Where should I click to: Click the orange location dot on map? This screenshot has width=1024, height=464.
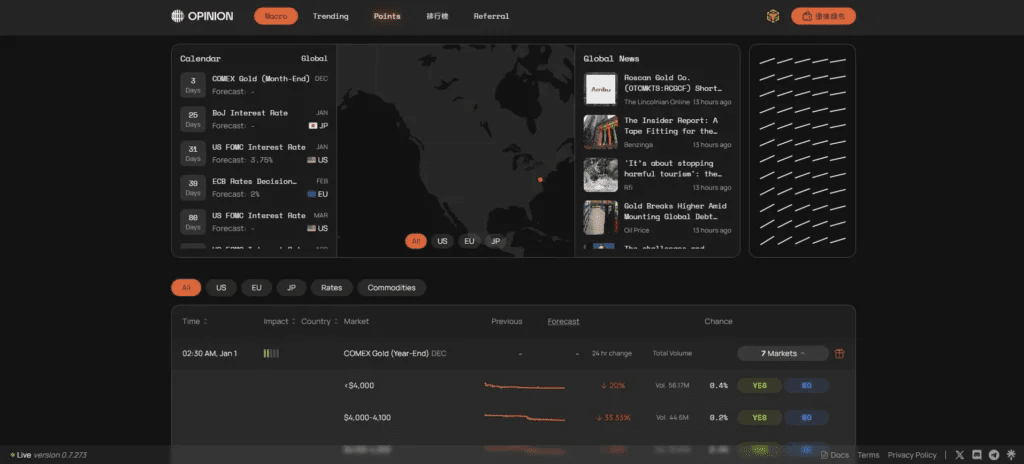coord(540,179)
